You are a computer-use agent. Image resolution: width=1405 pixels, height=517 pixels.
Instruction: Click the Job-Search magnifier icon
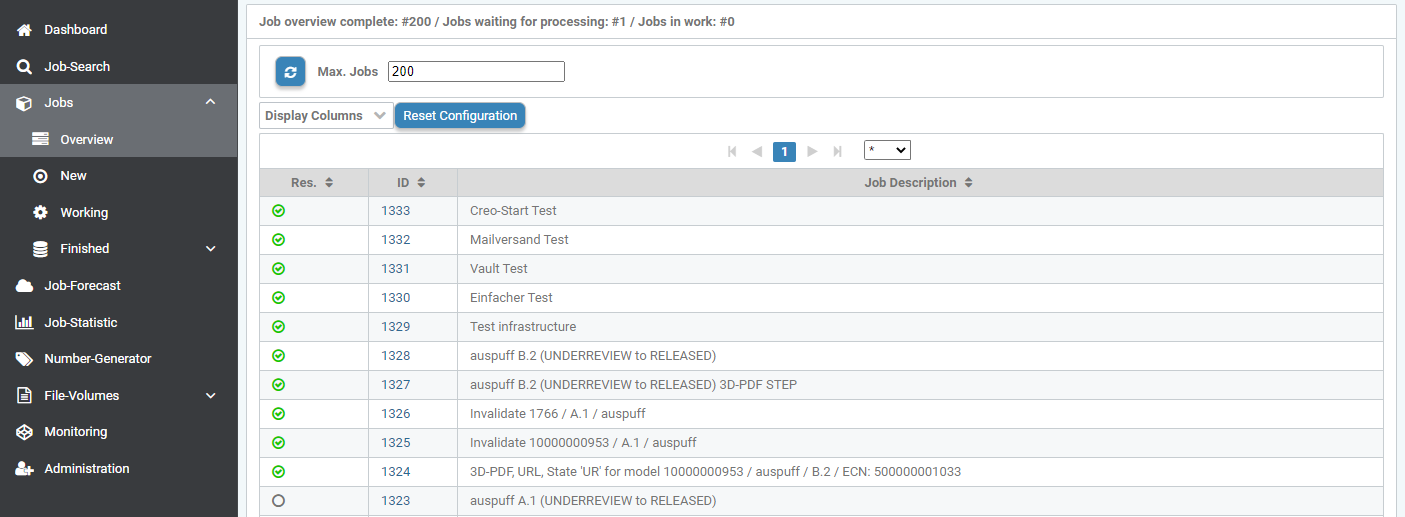click(x=25, y=67)
